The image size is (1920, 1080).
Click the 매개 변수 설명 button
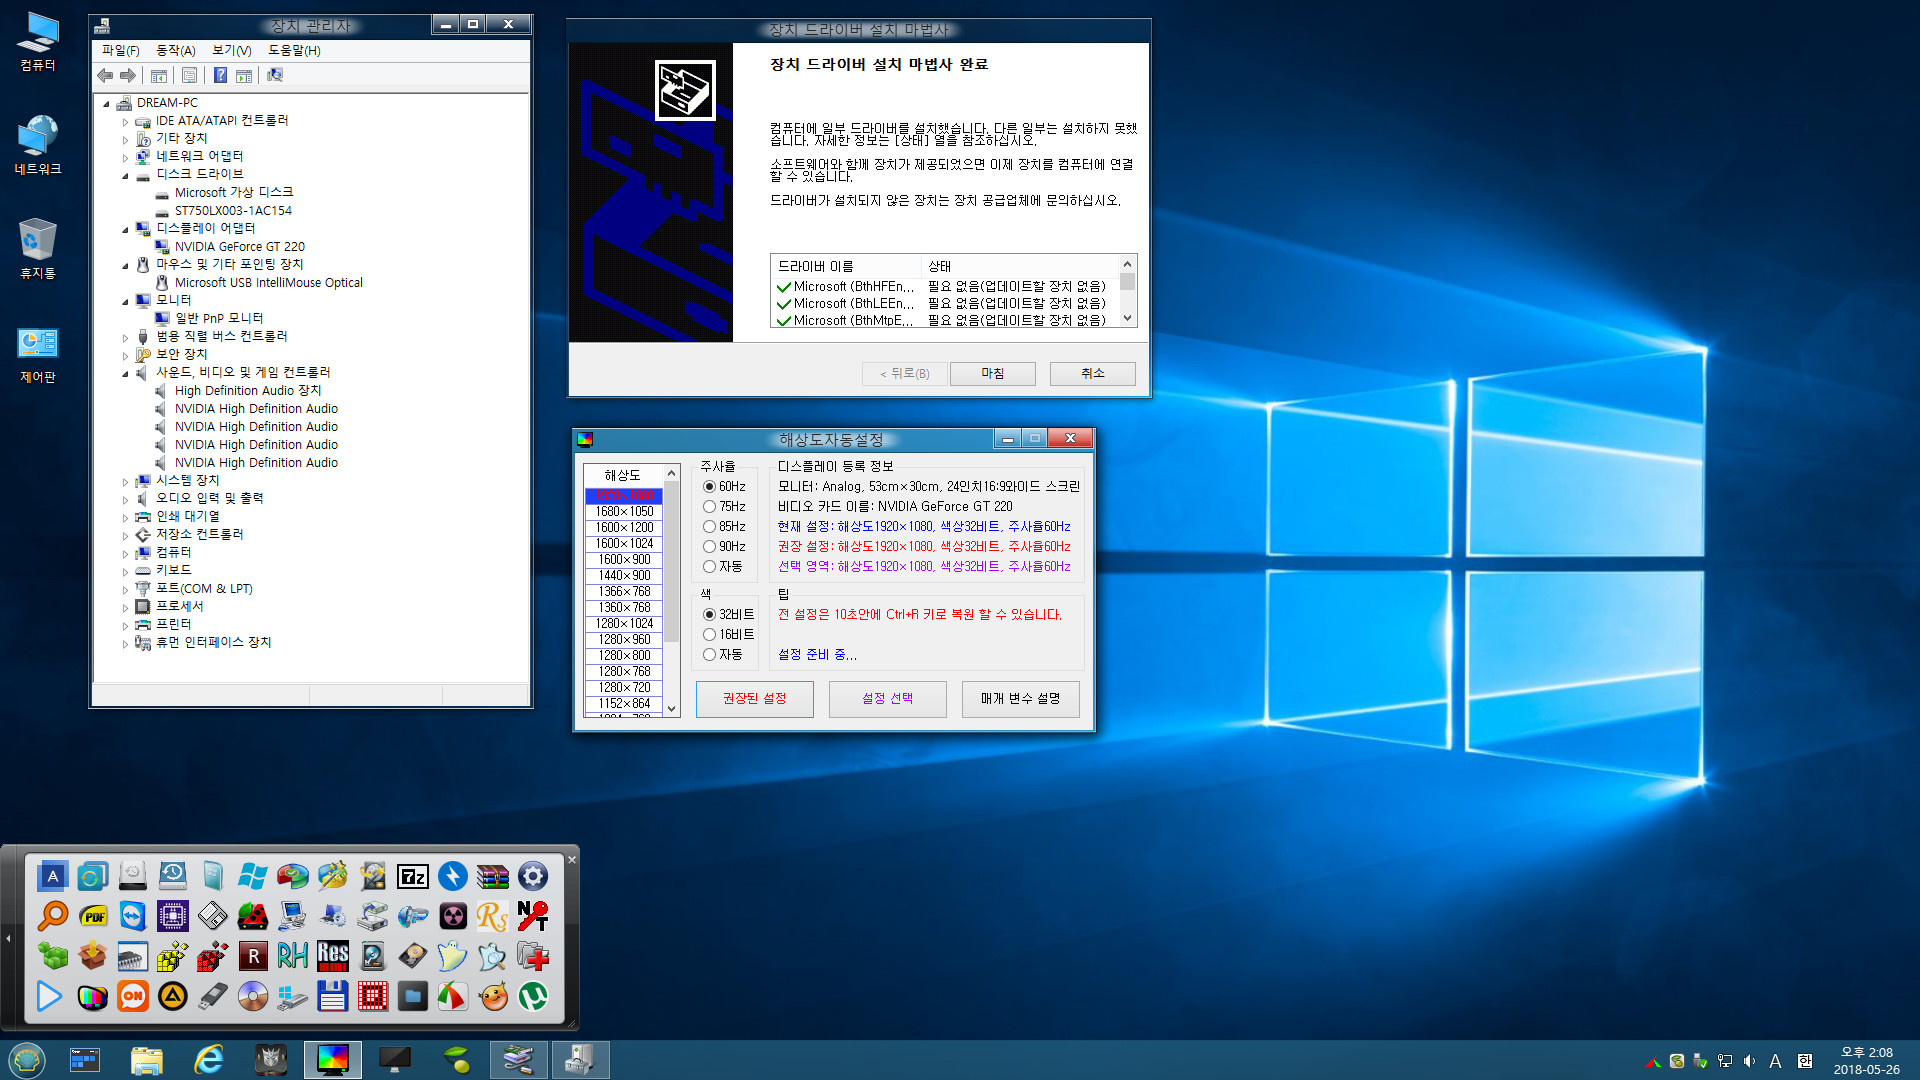coord(1020,698)
